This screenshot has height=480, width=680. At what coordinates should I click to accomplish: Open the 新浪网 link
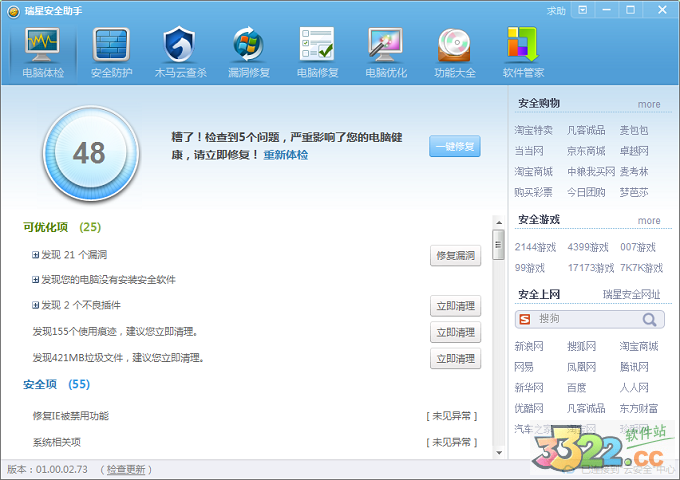(529, 346)
